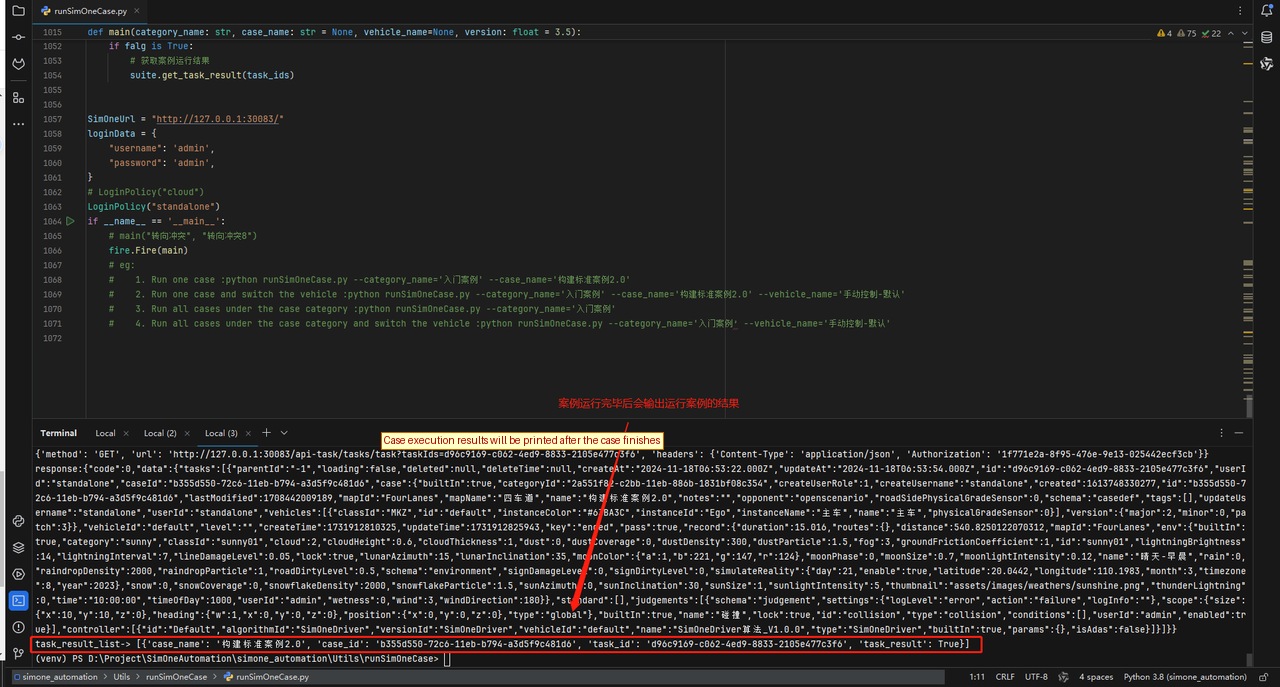
Task: Click the warnings count 4 indicator
Action: 1164,33
